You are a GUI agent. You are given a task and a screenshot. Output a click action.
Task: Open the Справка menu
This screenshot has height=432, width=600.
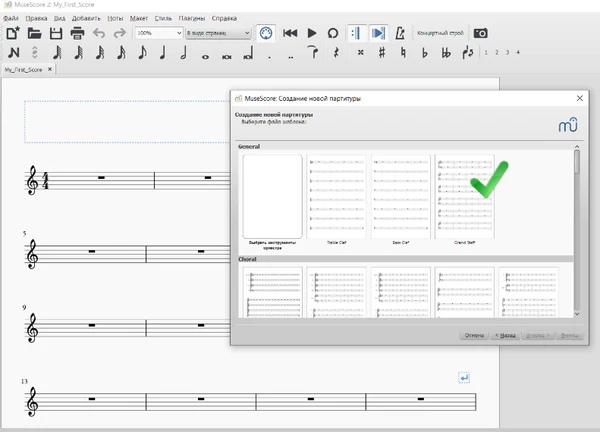pyautogui.click(x=224, y=18)
